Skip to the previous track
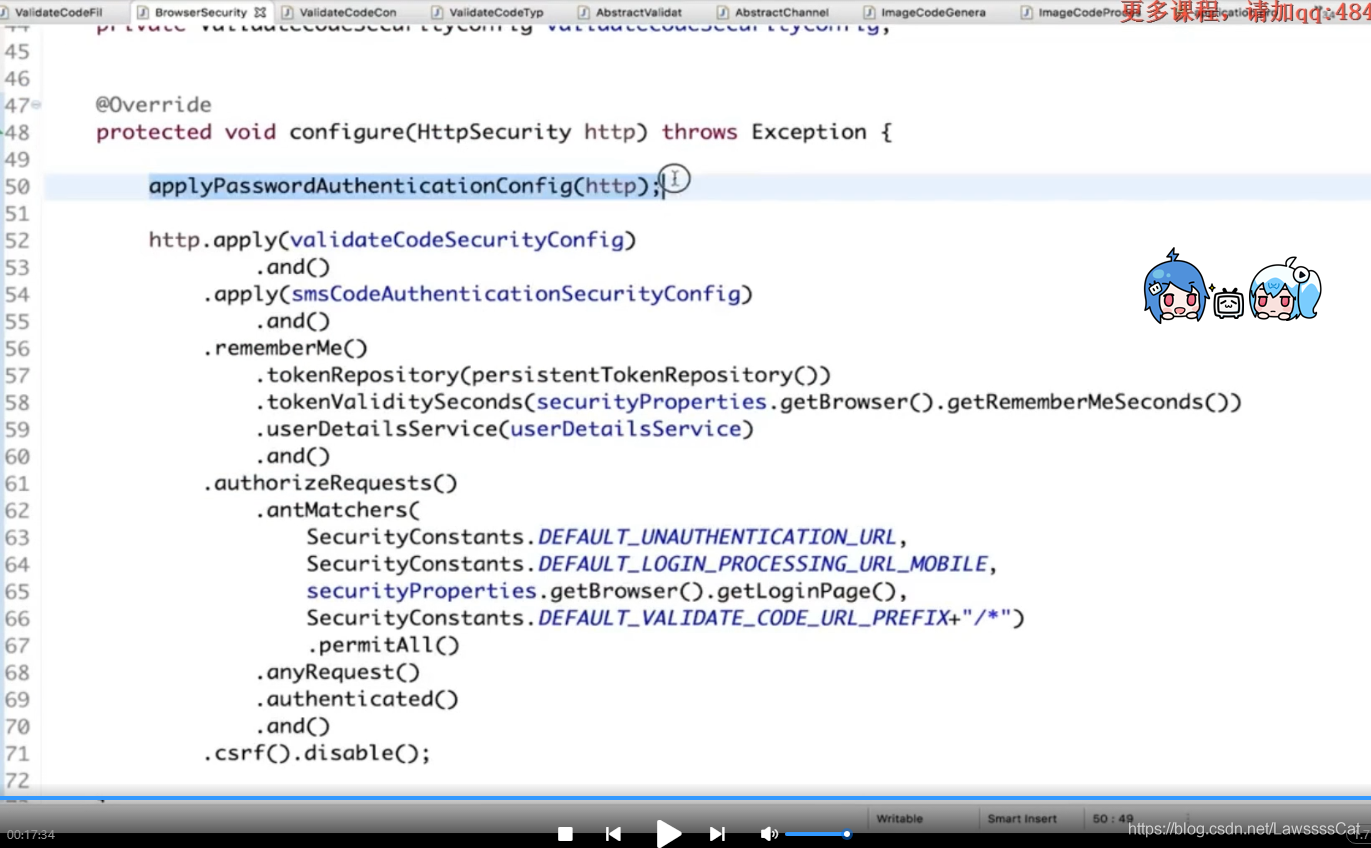 click(x=613, y=834)
